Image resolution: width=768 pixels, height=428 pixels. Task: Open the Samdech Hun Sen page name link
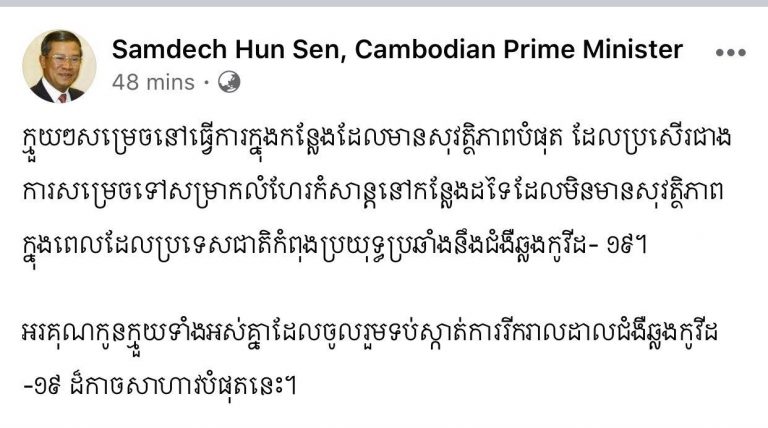coord(397,49)
